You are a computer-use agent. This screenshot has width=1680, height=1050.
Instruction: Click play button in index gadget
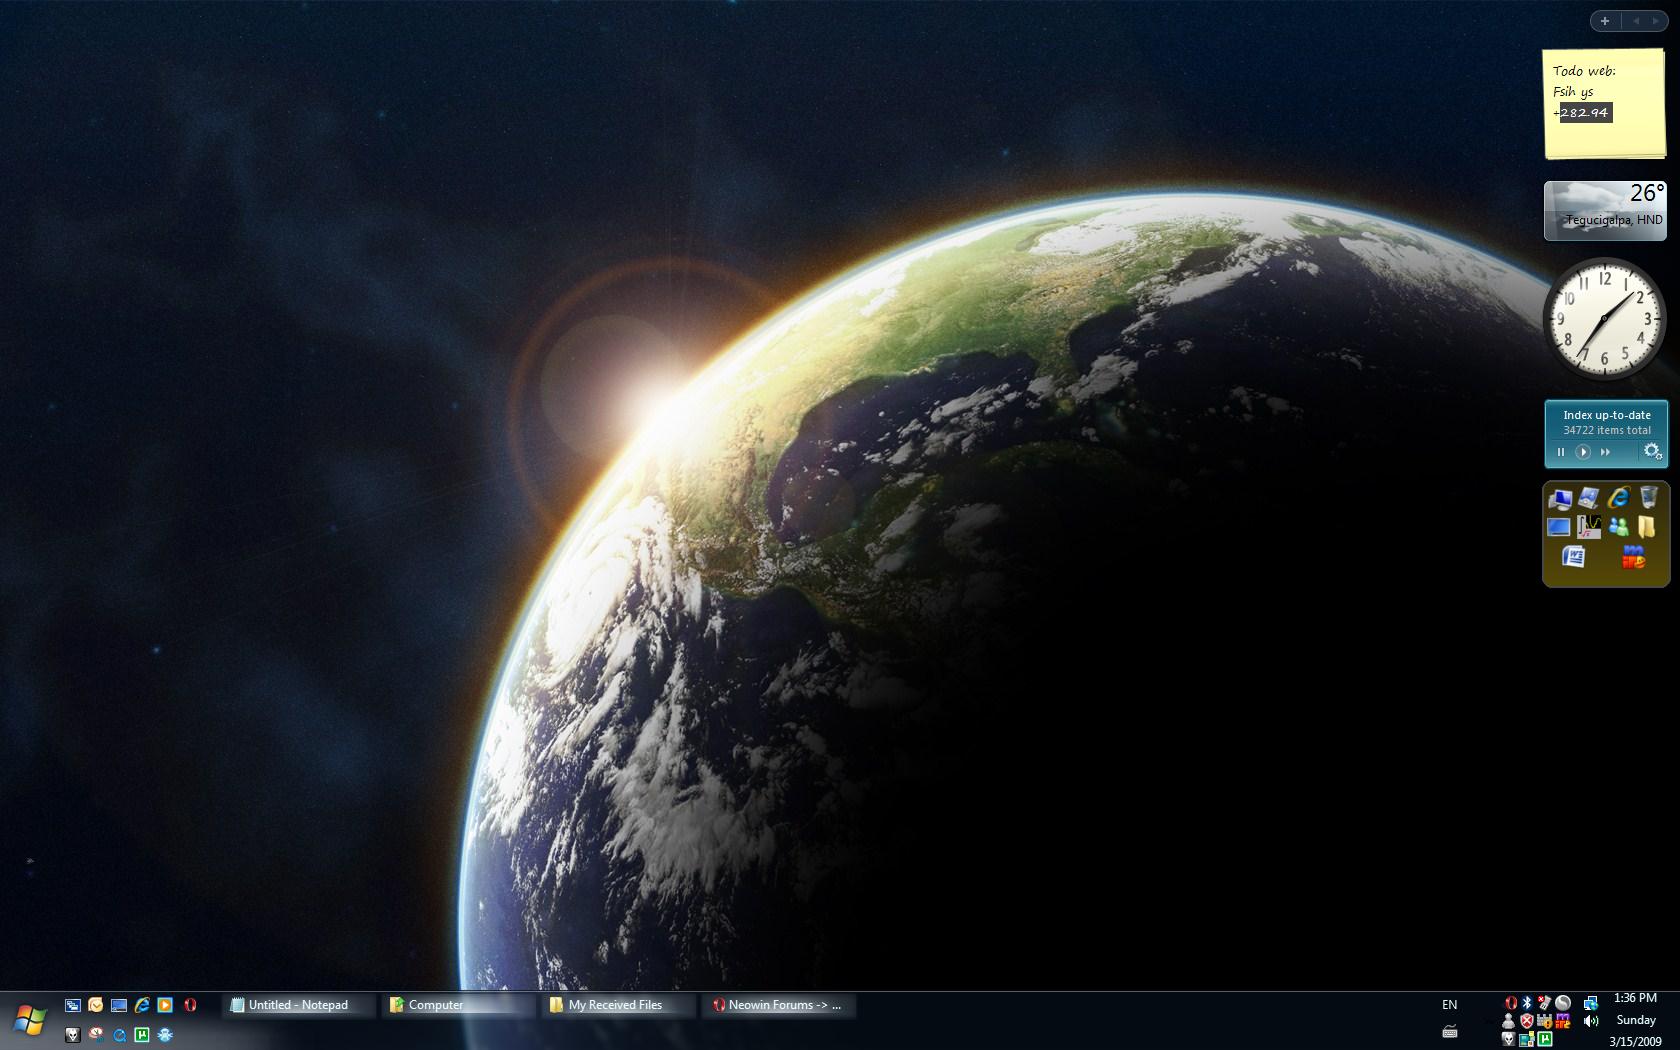pyautogui.click(x=1583, y=452)
